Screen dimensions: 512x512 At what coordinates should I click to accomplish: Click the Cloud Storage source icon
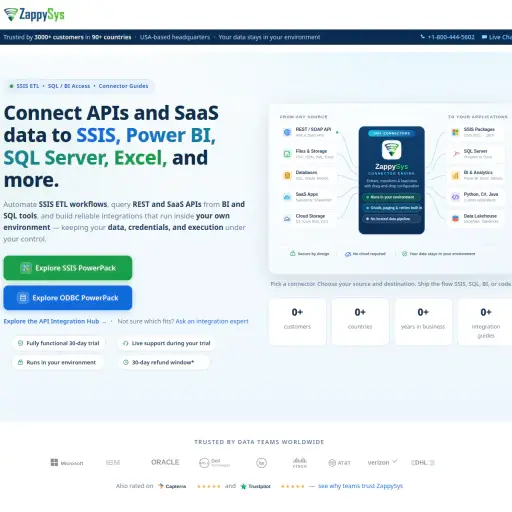[287, 219]
